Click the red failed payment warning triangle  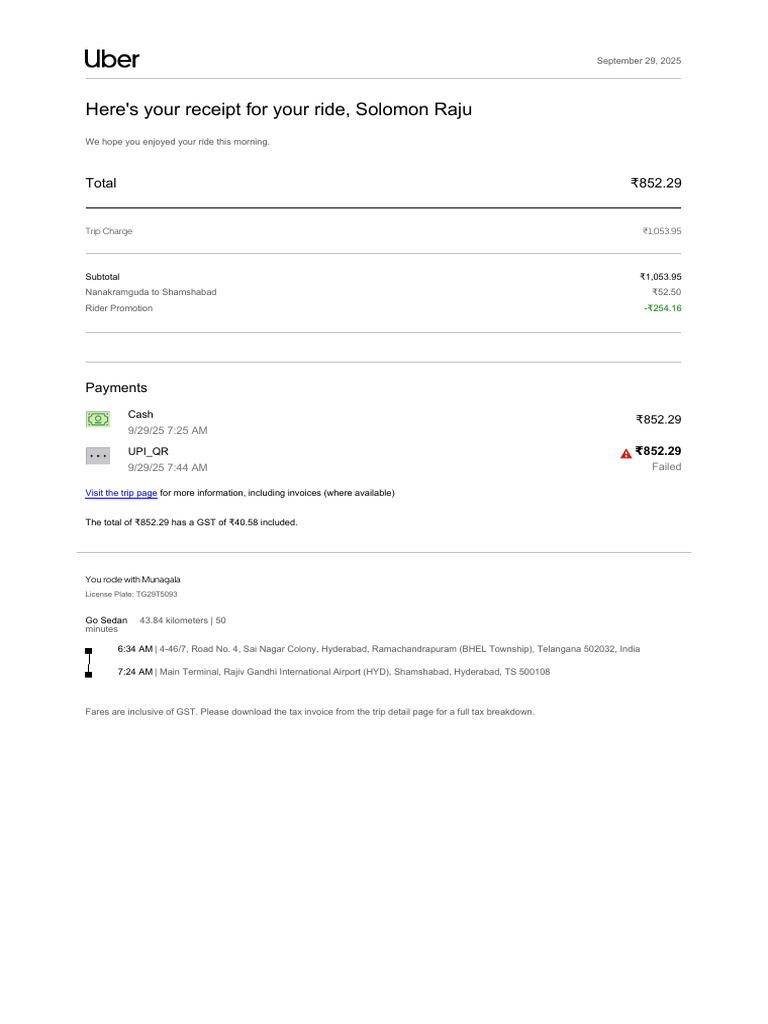[x=626, y=453]
